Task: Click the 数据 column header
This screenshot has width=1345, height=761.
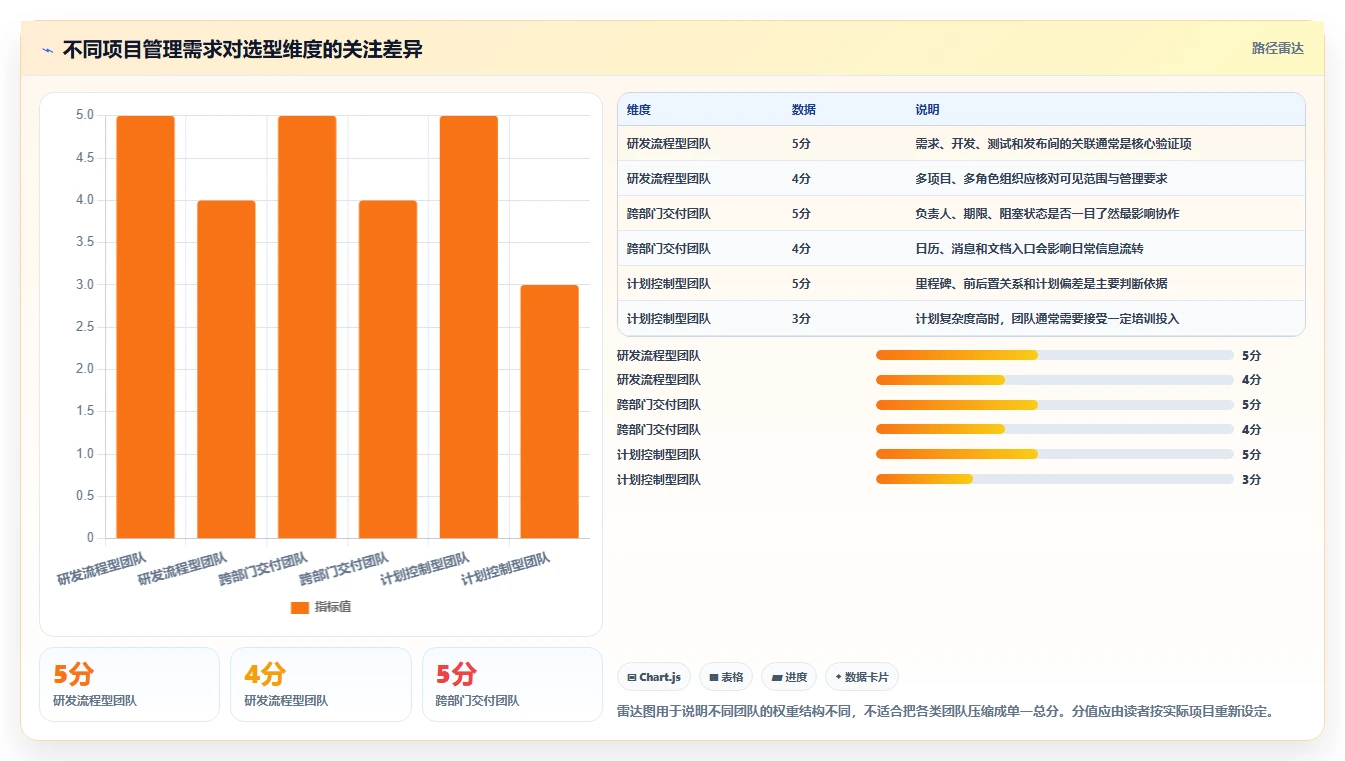Action: point(804,110)
